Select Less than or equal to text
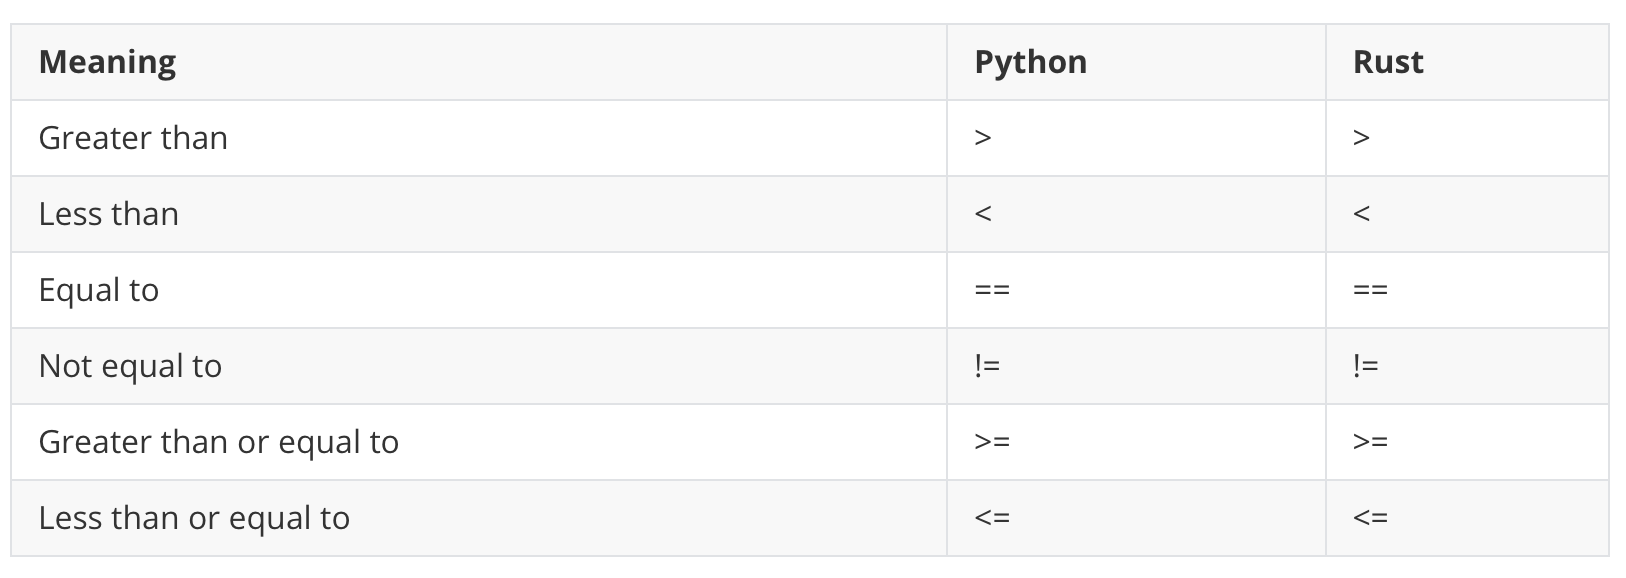The width and height of the screenshot is (1626, 578). click(x=194, y=518)
